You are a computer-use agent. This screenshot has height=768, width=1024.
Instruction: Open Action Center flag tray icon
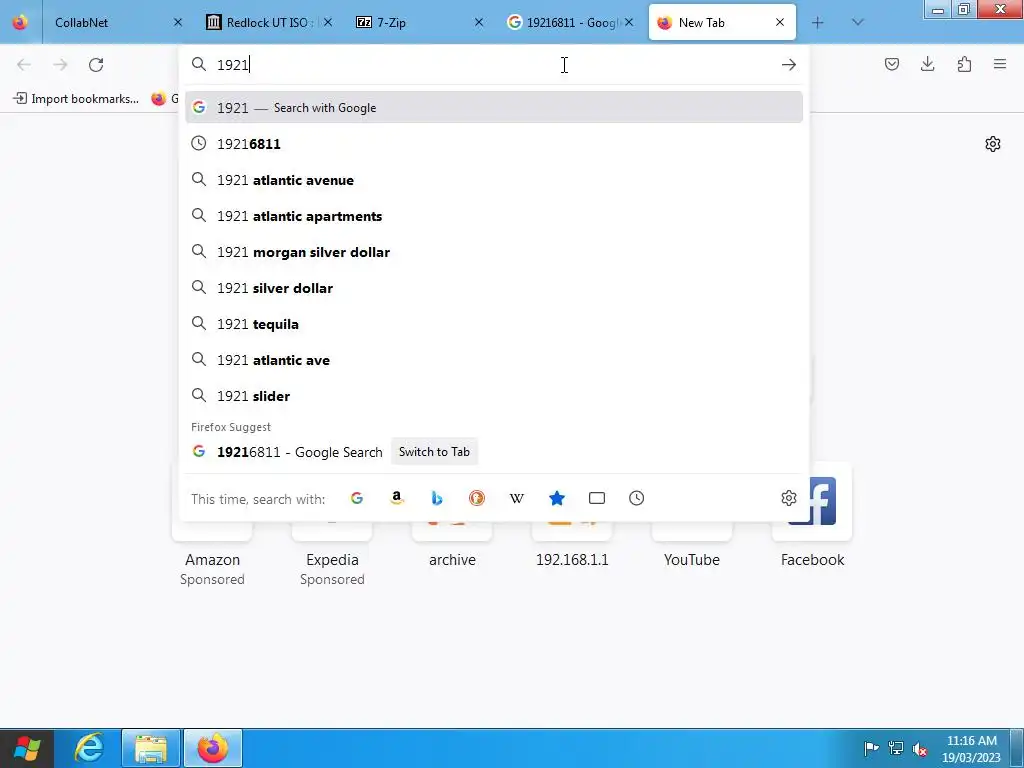click(871, 748)
